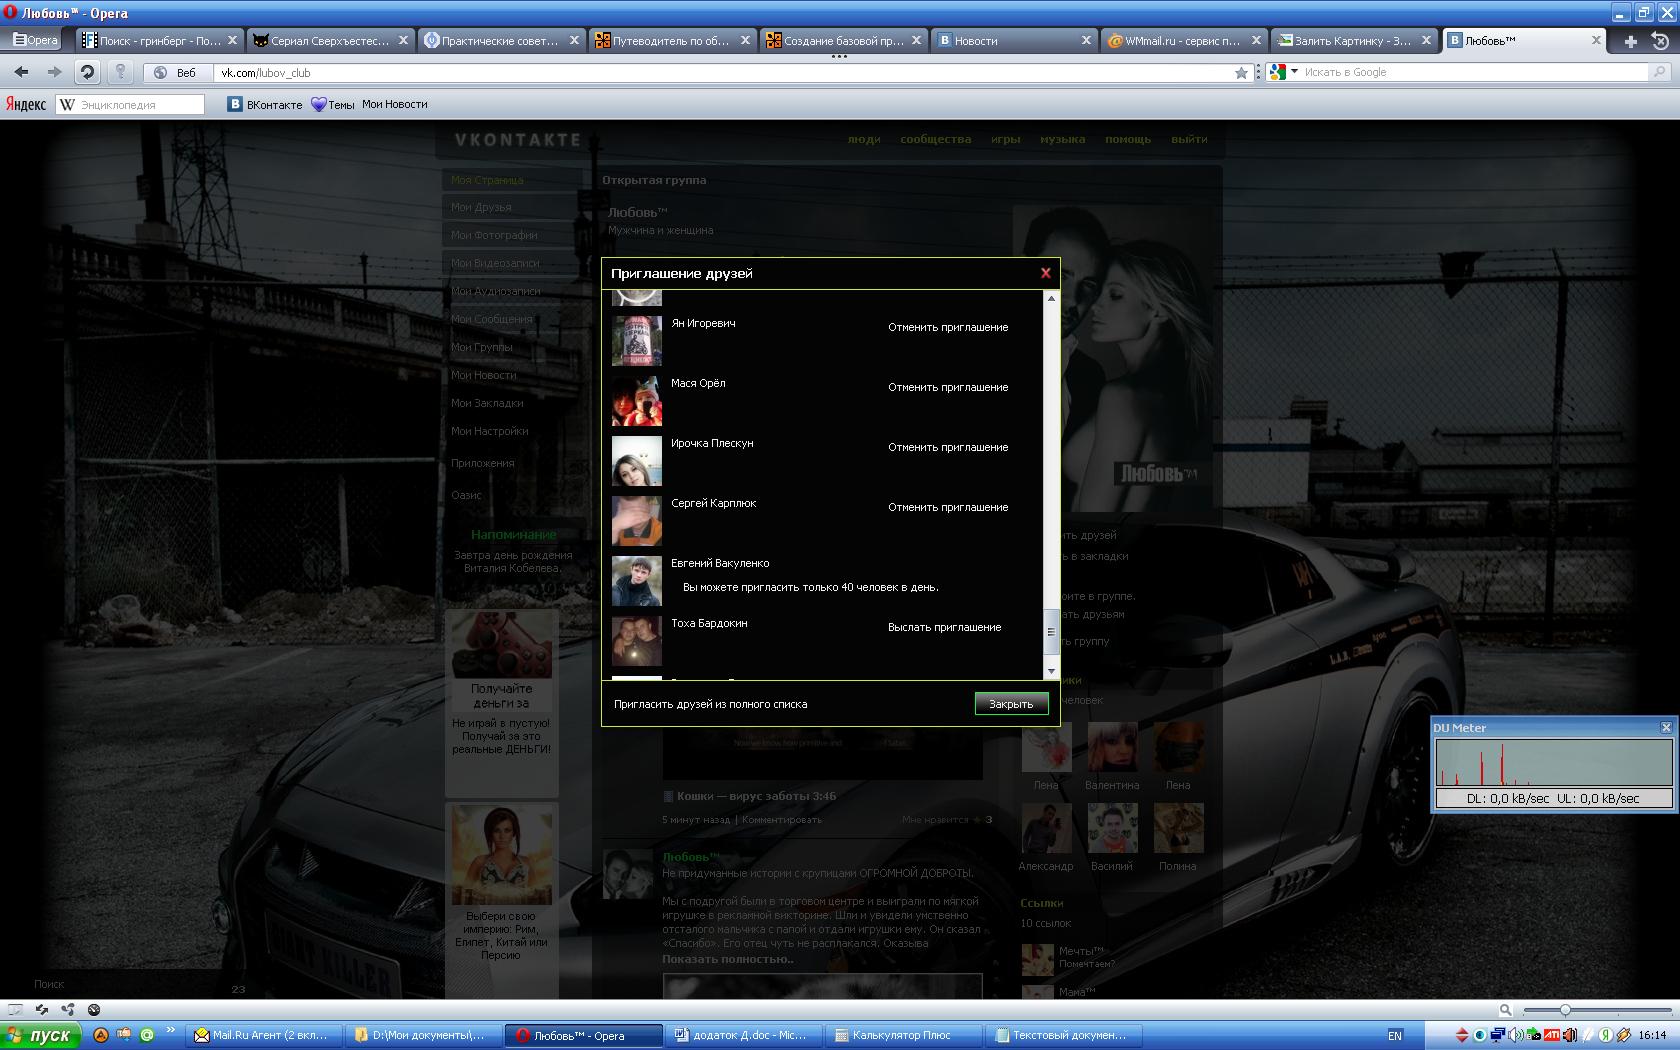The height and width of the screenshot is (1050, 1680).
Task: Close the DU Meter widget
Action: point(1666,727)
